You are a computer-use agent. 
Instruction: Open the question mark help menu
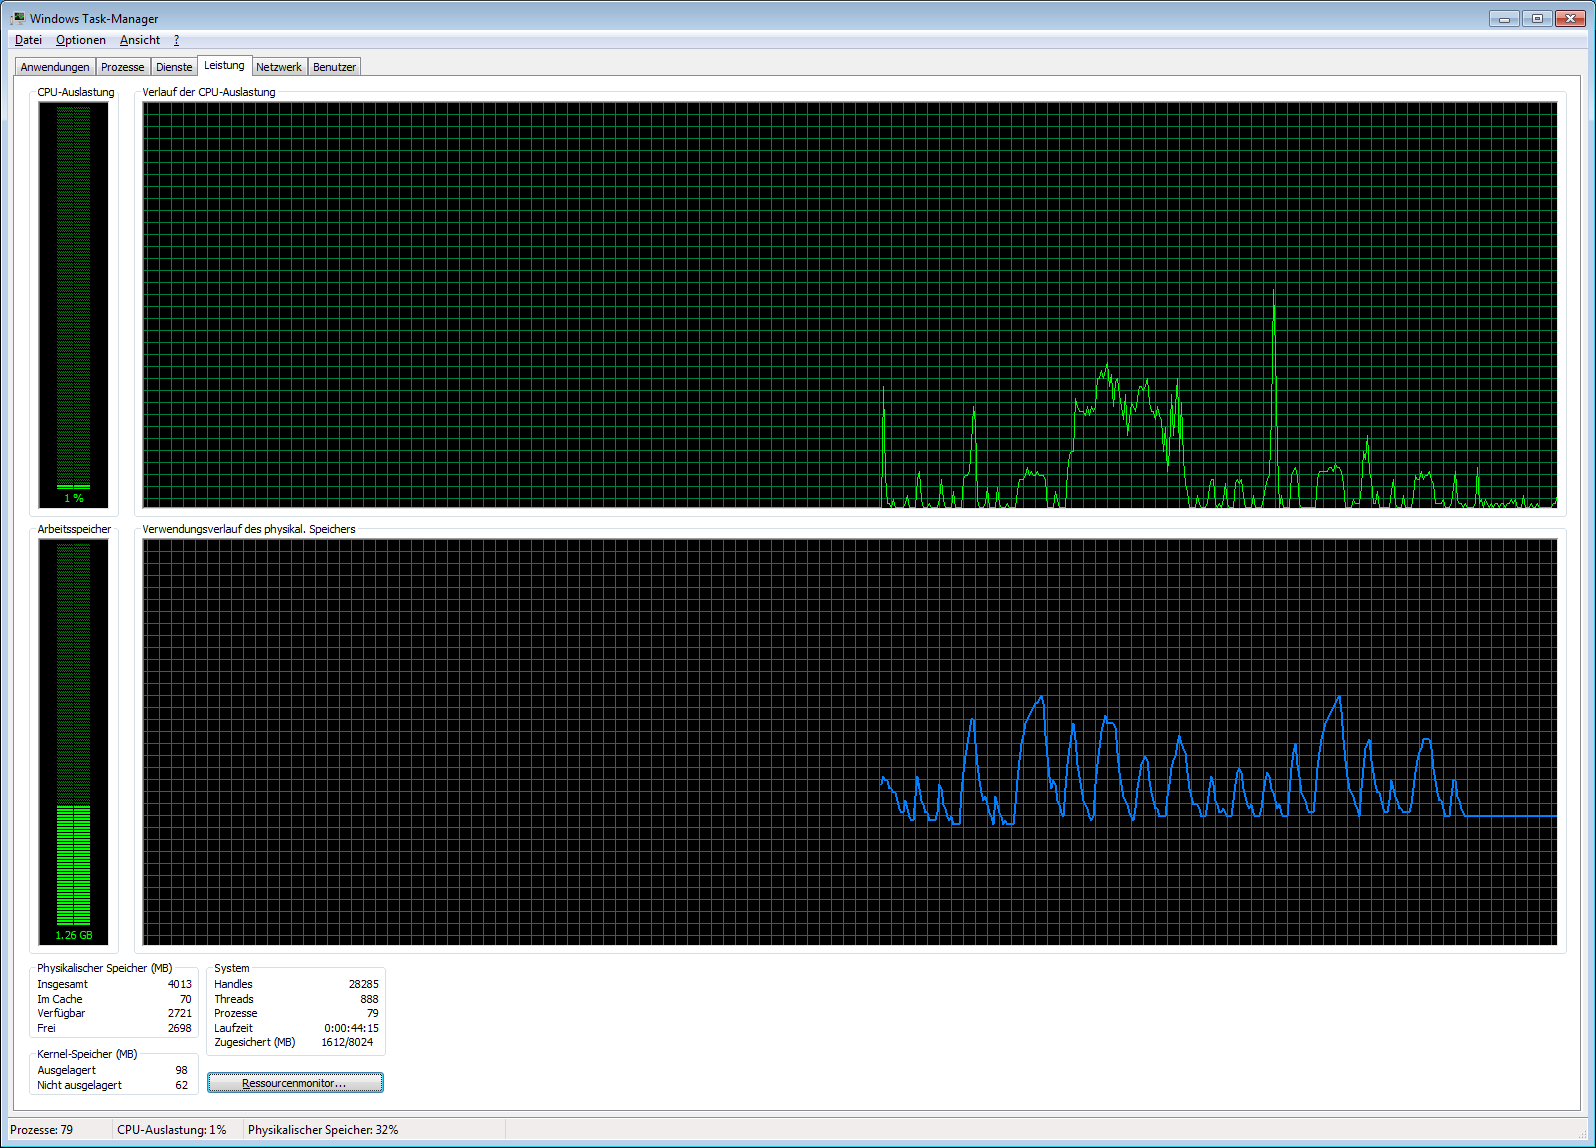[x=176, y=40]
